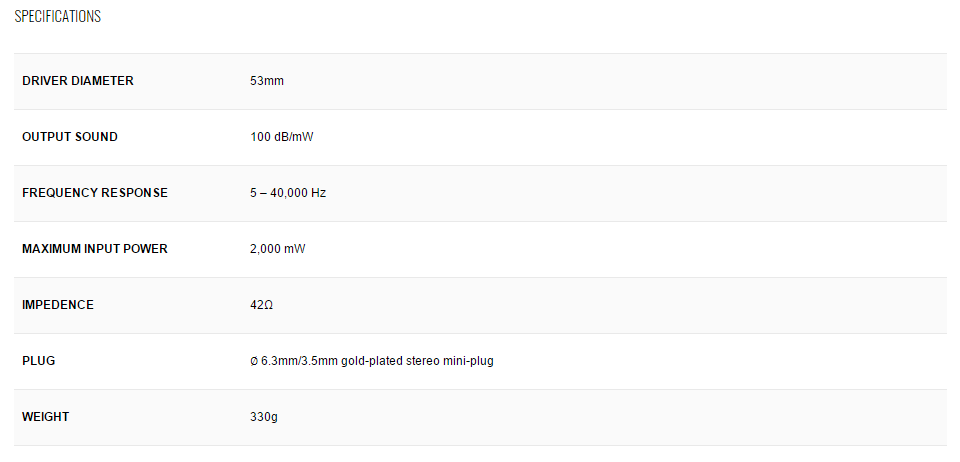Click the 2,000 mW value

tap(277, 249)
